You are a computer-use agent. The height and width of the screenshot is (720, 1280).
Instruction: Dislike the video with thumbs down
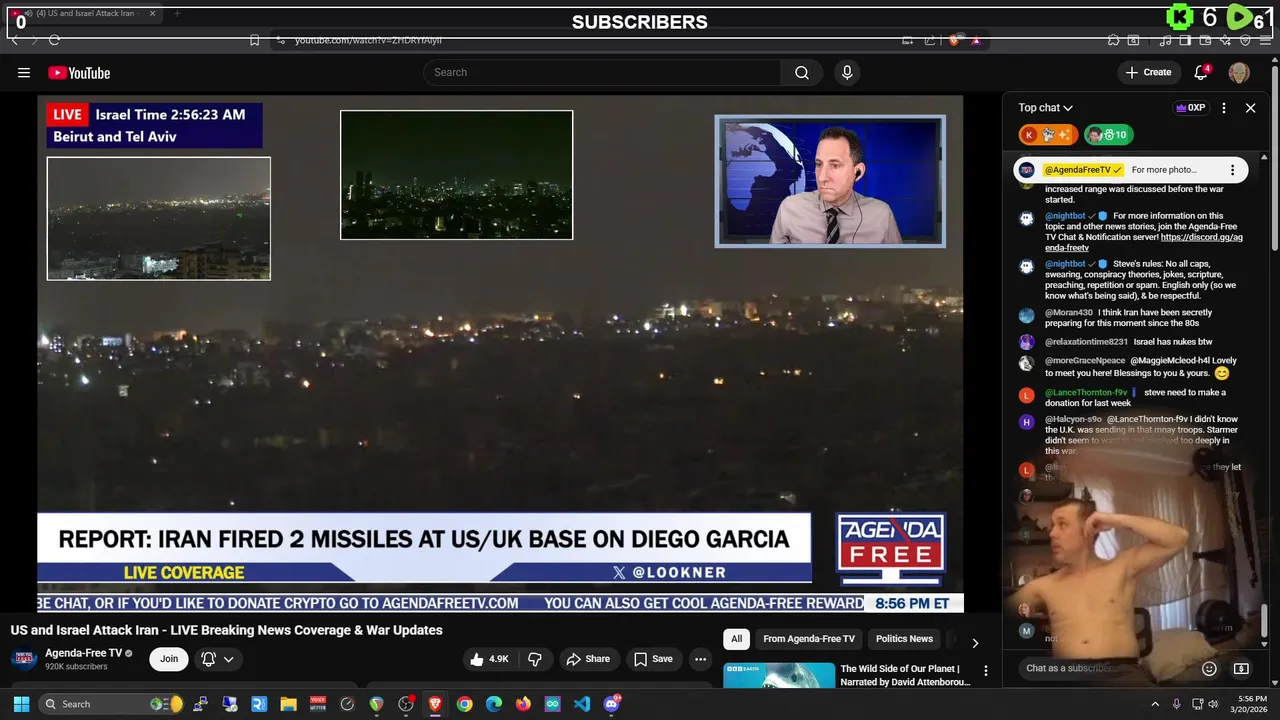(535, 659)
